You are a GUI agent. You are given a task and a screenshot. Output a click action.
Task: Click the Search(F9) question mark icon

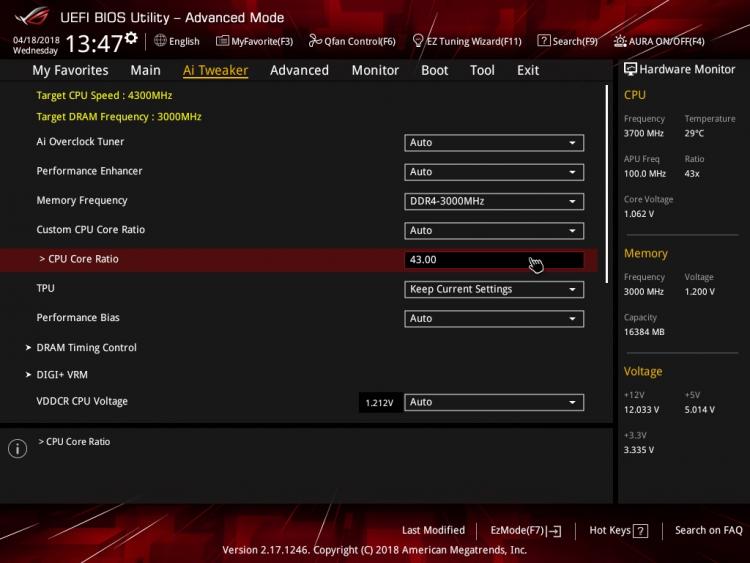click(x=544, y=41)
